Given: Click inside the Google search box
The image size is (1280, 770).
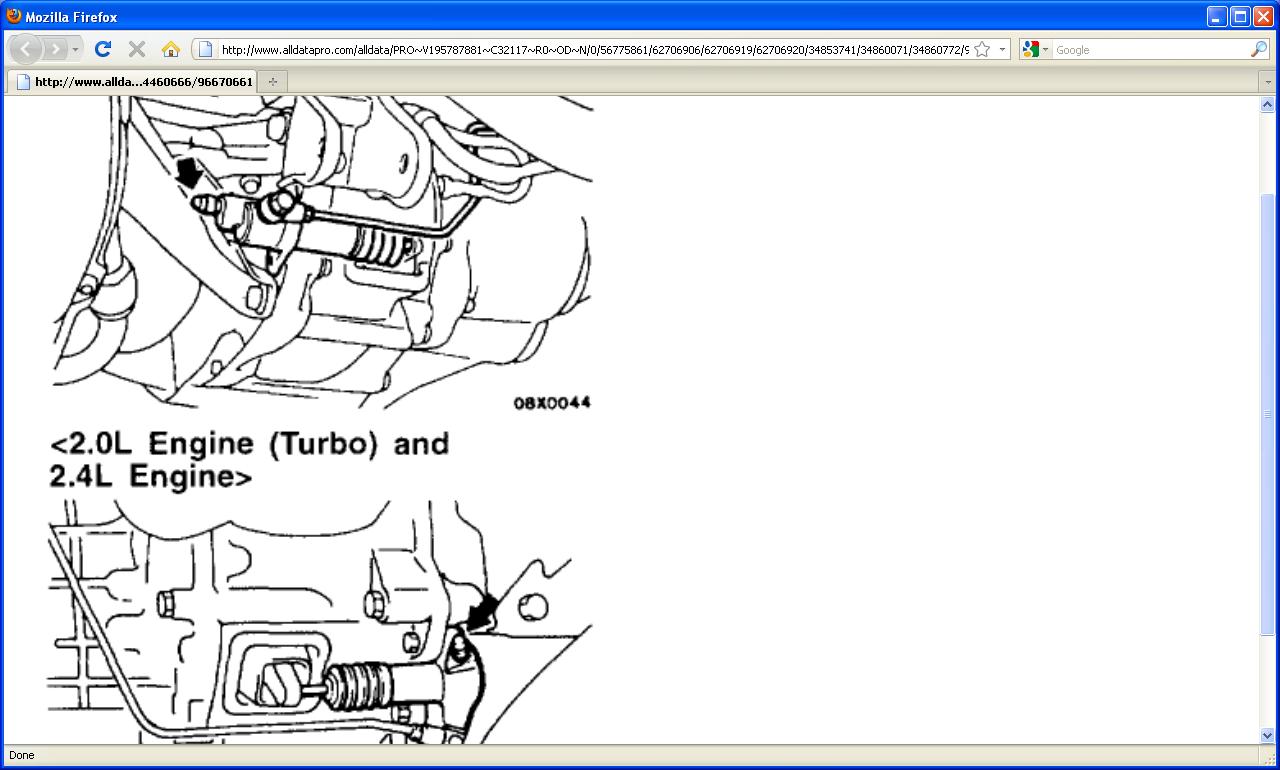Looking at the screenshot, I should [1150, 49].
